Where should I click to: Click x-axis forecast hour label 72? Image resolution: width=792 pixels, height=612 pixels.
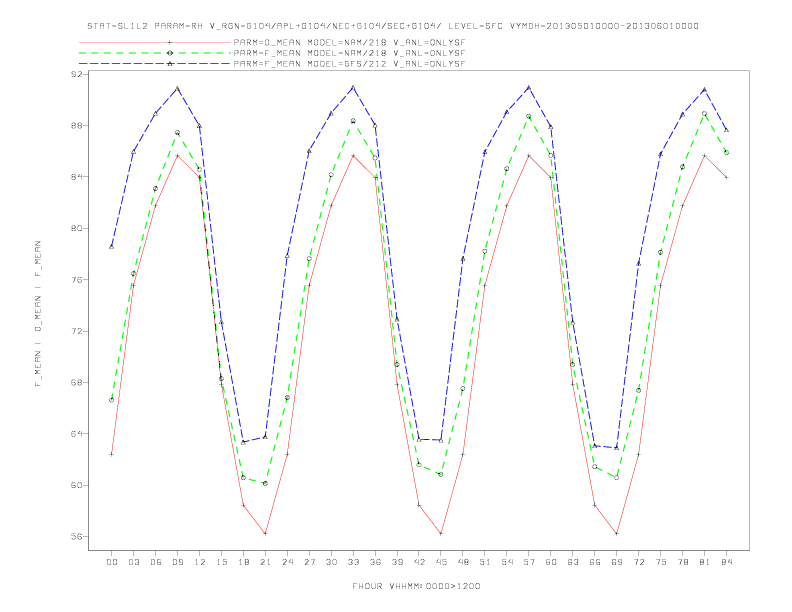(639, 562)
